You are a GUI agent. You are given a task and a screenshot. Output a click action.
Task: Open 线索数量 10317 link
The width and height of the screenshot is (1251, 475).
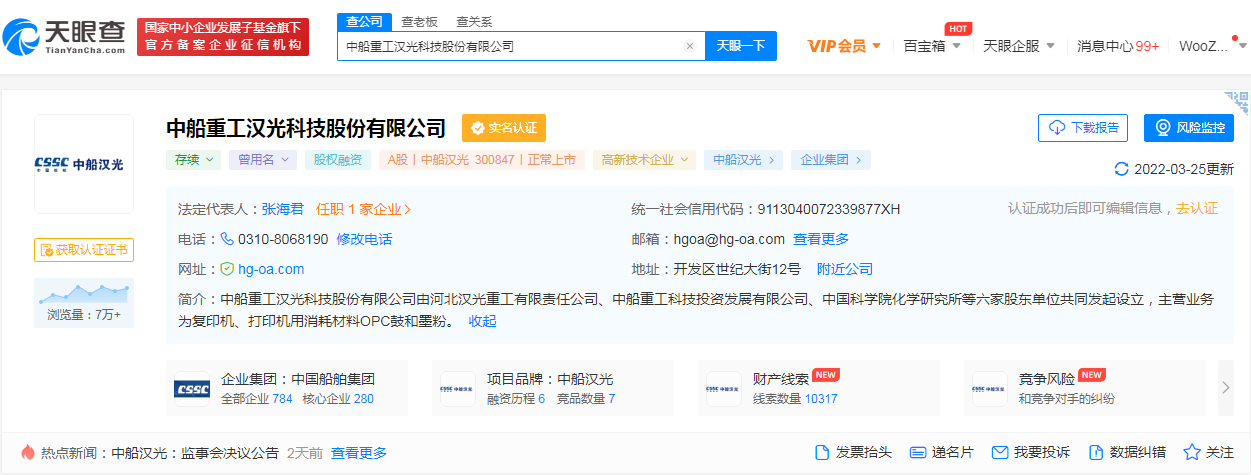click(x=795, y=398)
